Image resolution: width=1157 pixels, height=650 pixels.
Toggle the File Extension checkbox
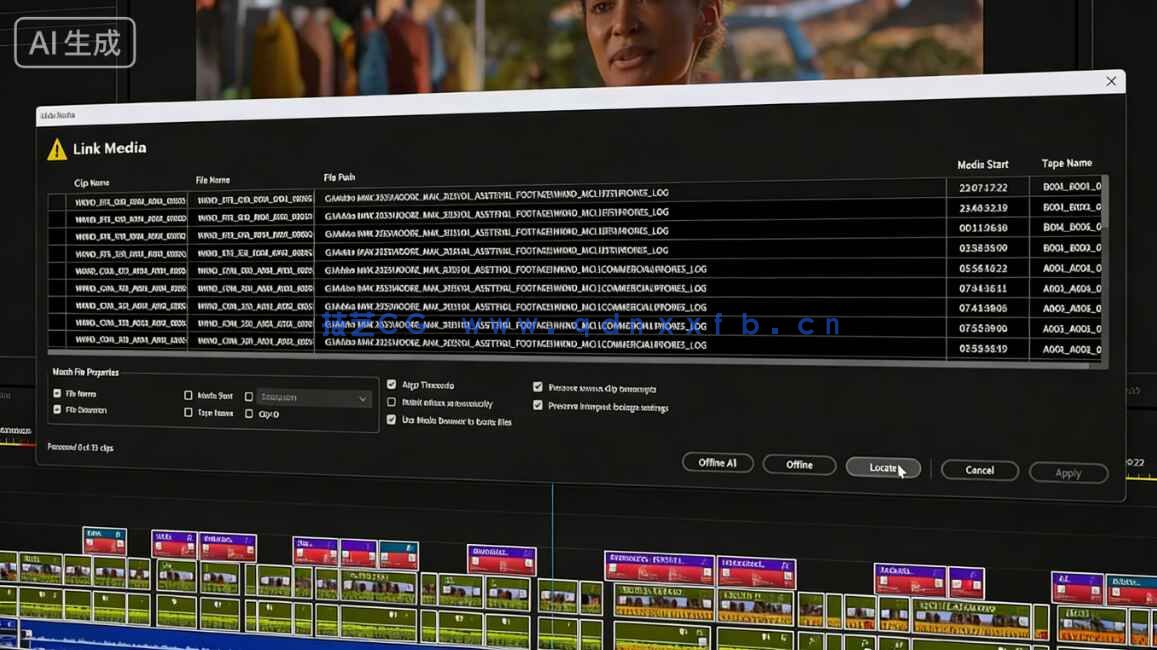coord(57,412)
